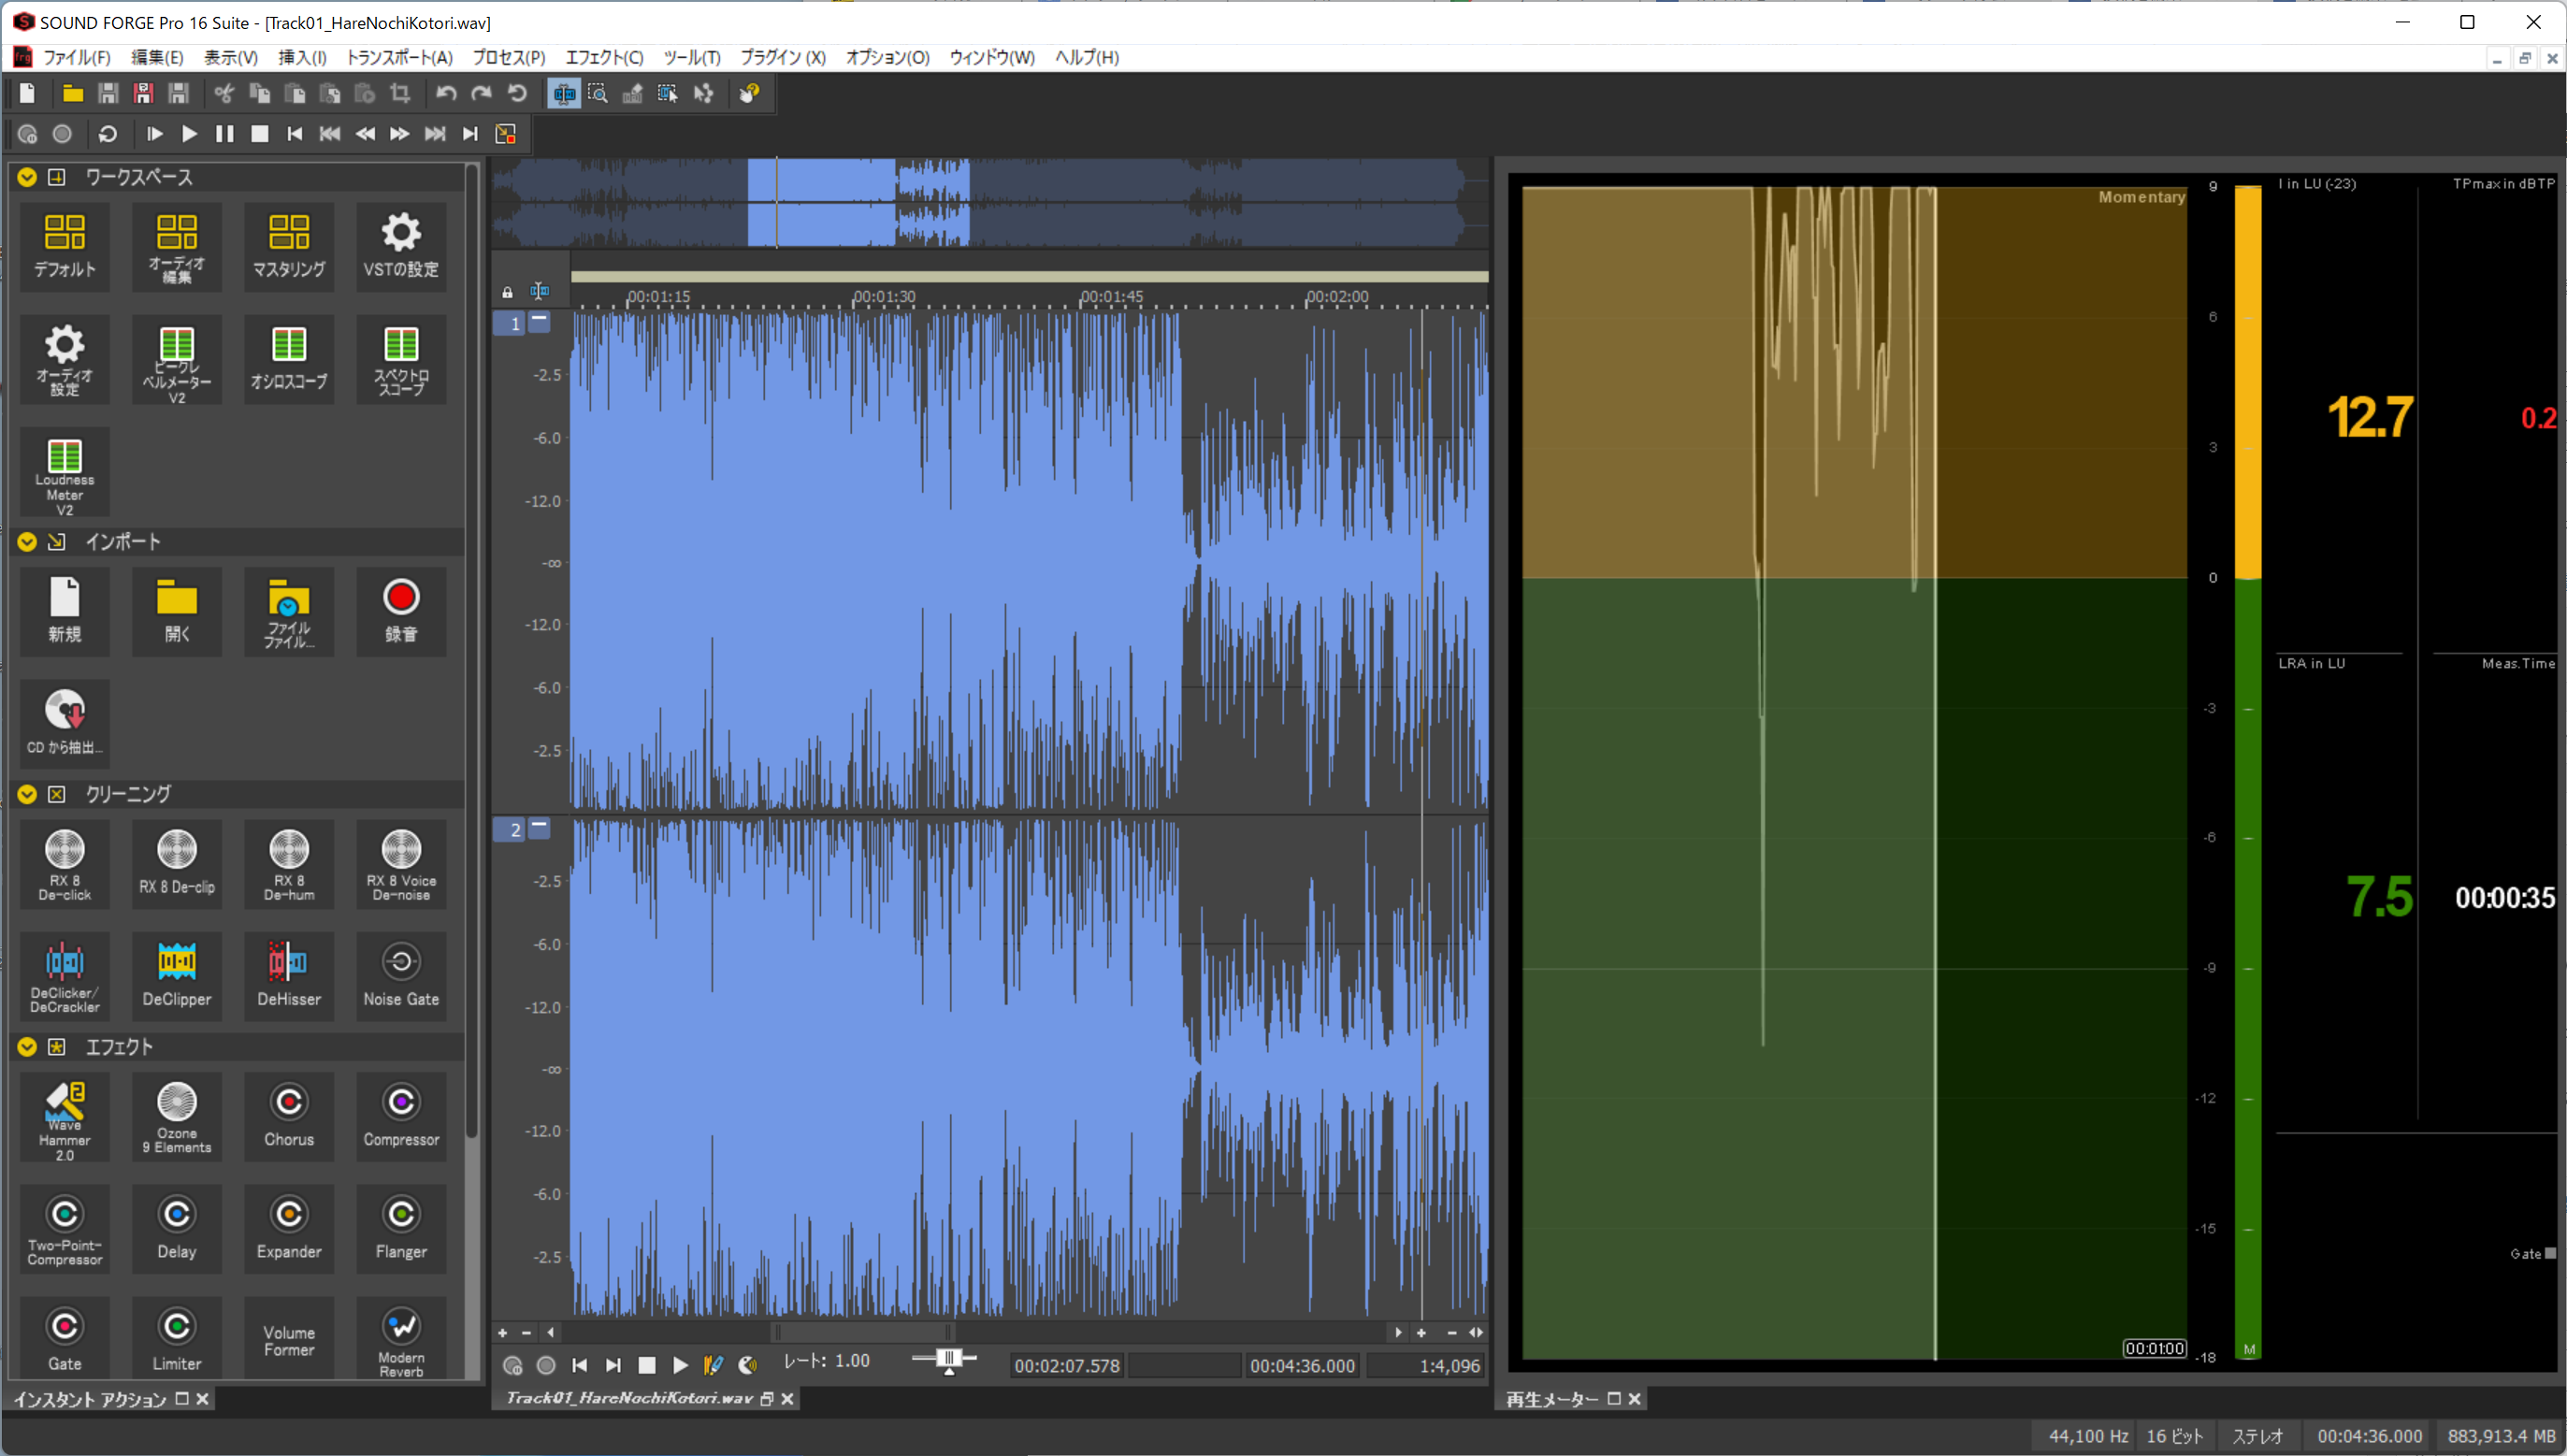Toggle the pencil tool in main toolbar

(633, 94)
